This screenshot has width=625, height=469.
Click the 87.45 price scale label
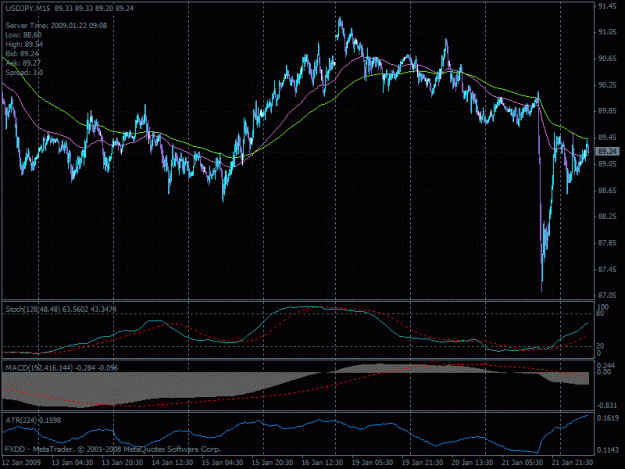tap(607, 269)
